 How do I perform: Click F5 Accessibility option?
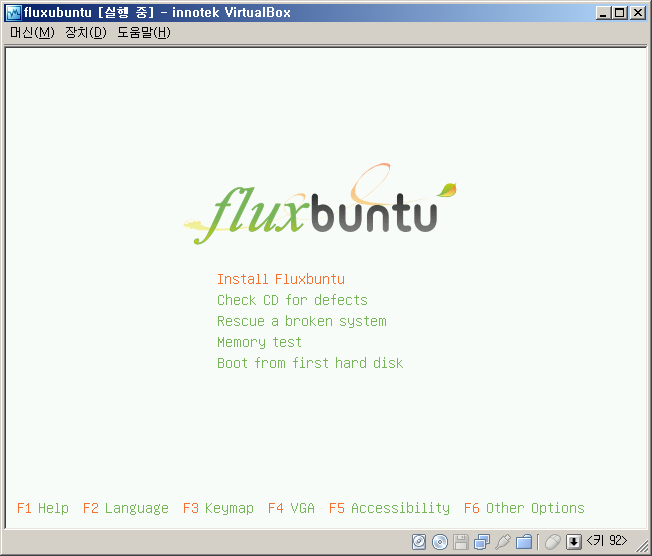click(389, 508)
